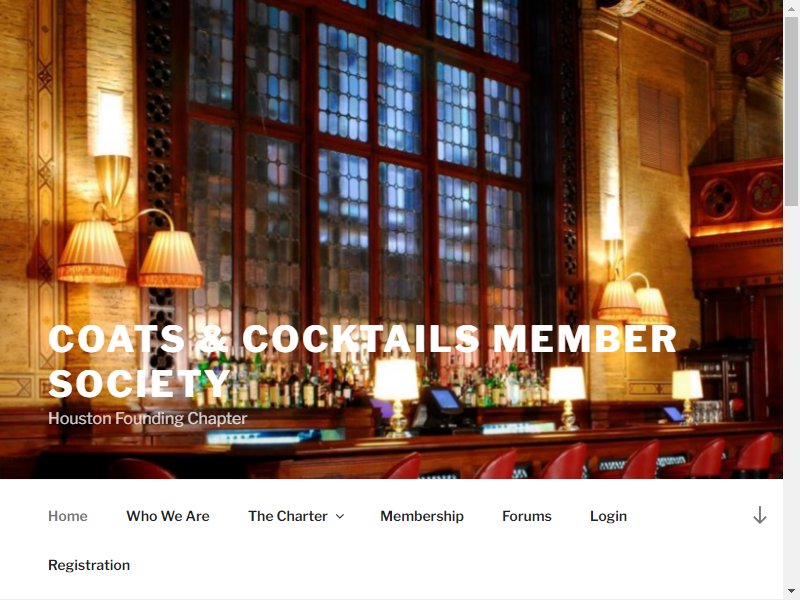
Task: Navigate to the Membership page
Action: coord(422,516)
